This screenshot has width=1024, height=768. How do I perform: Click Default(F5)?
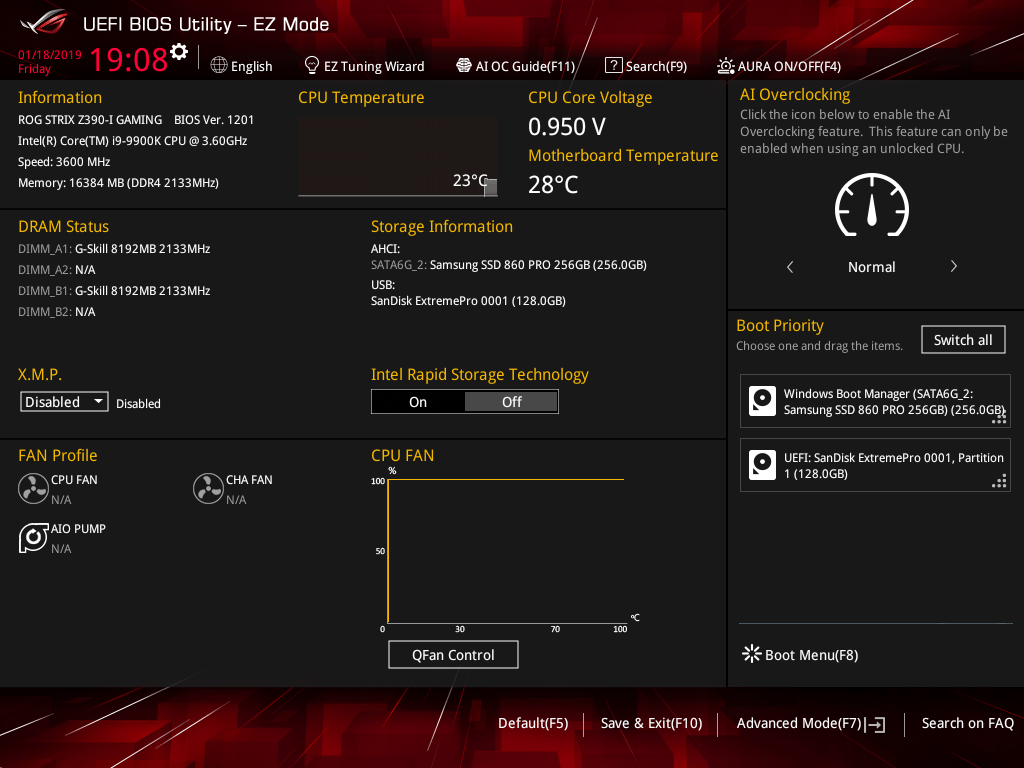point(533,723)
